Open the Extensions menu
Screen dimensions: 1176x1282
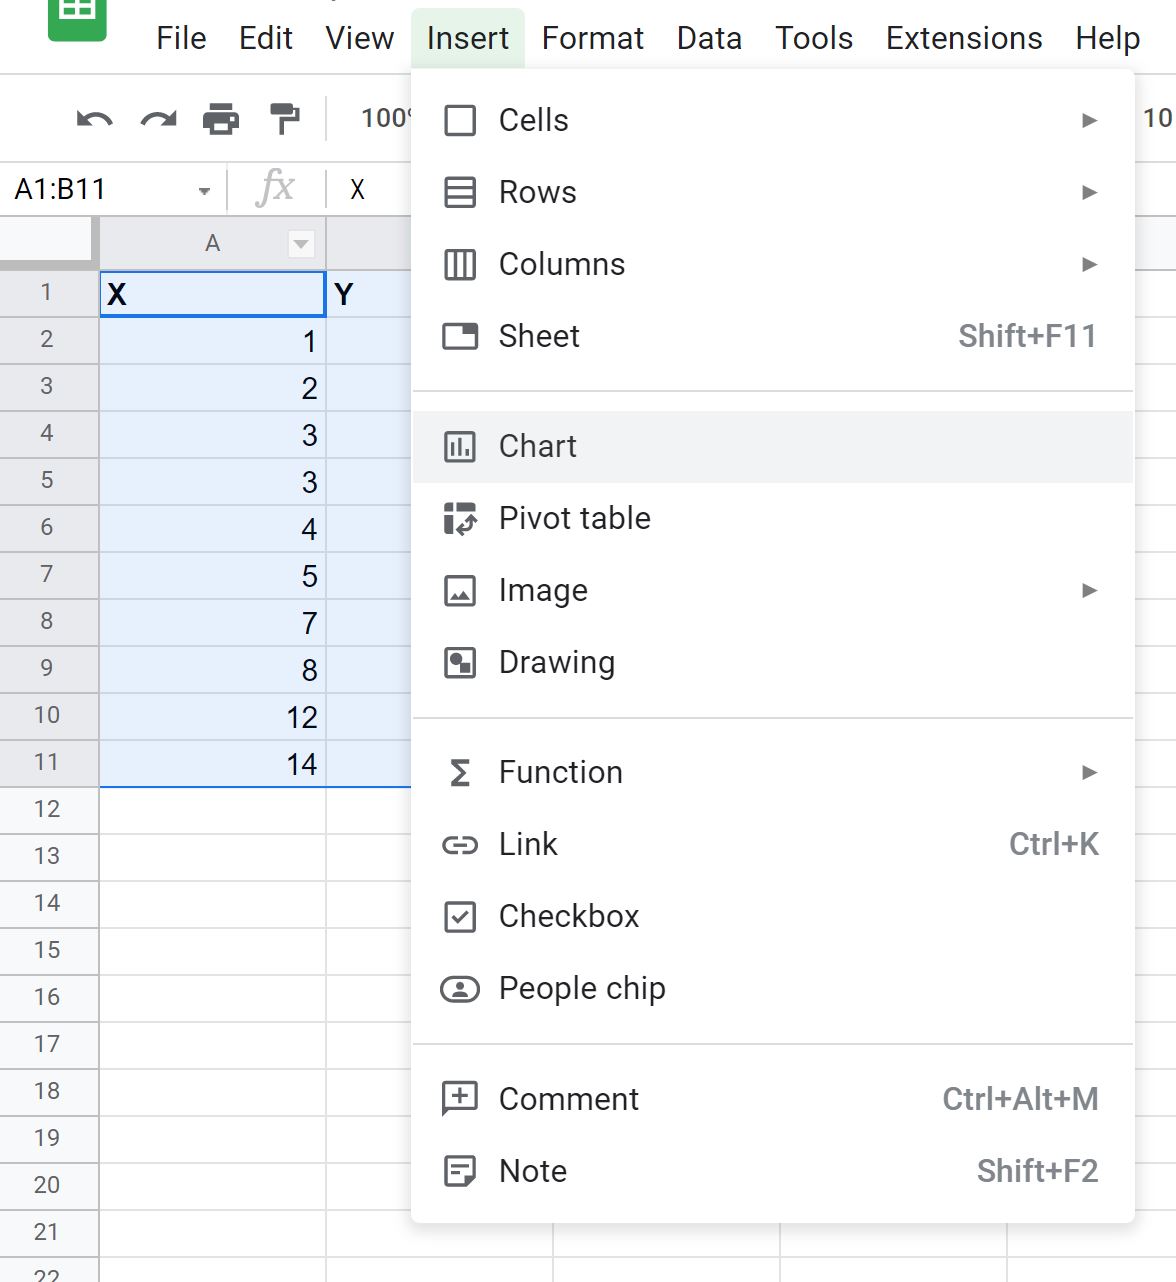(964, 38)
